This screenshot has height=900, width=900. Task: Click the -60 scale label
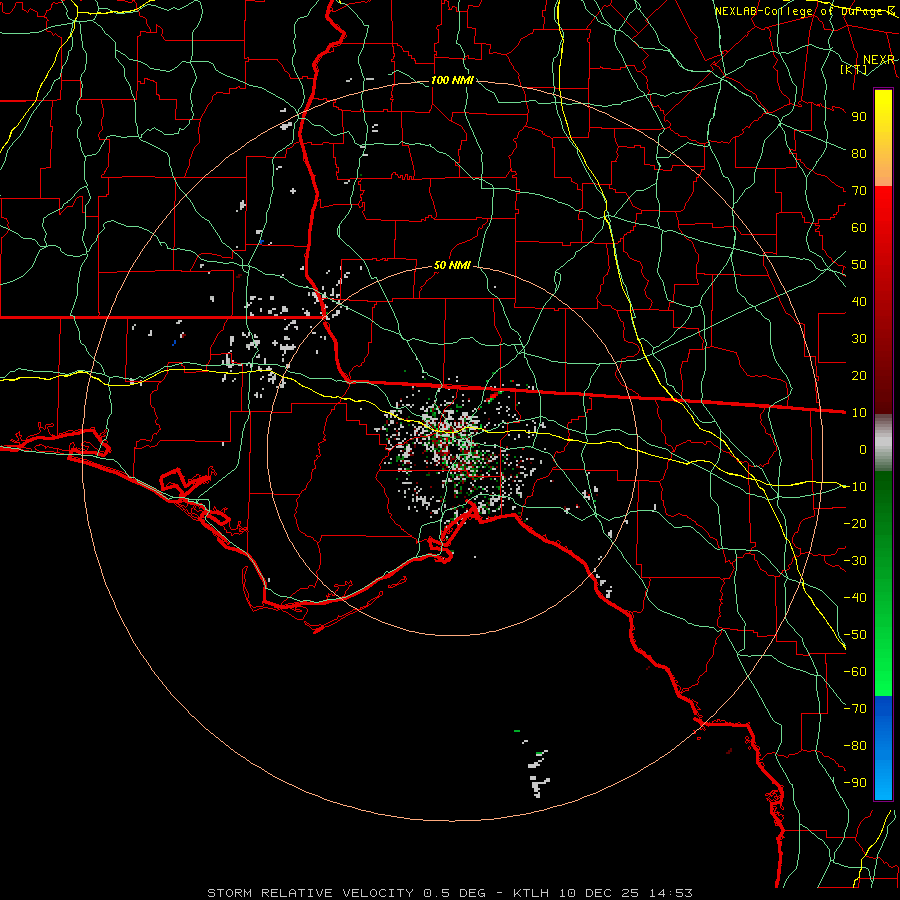855,672
